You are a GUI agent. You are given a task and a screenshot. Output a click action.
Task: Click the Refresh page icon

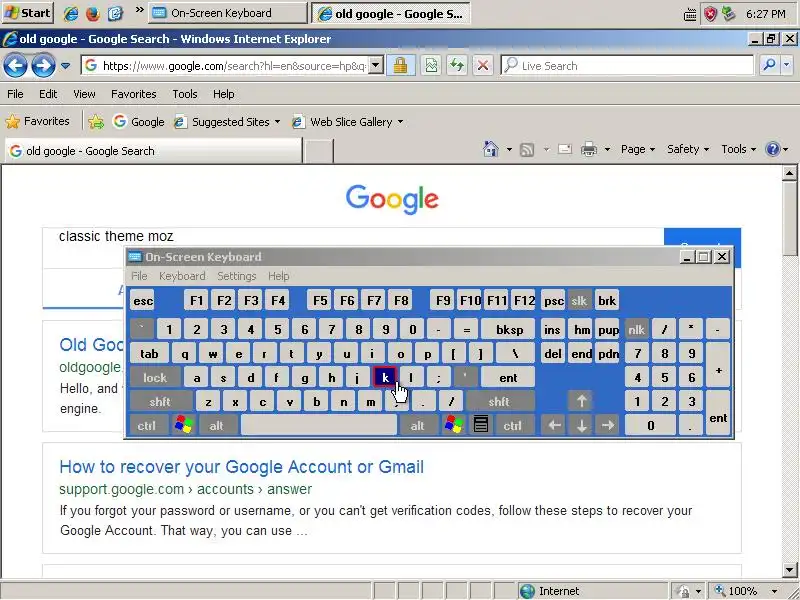pyautogui.click(x=457, y=65)
